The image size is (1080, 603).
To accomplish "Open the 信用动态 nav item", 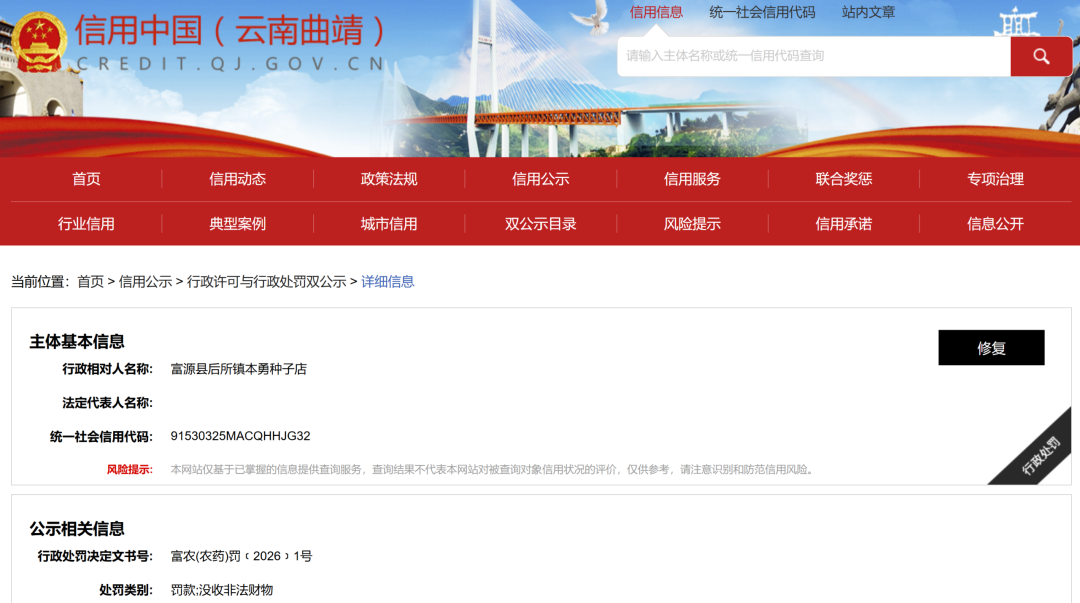I will 238,179.
